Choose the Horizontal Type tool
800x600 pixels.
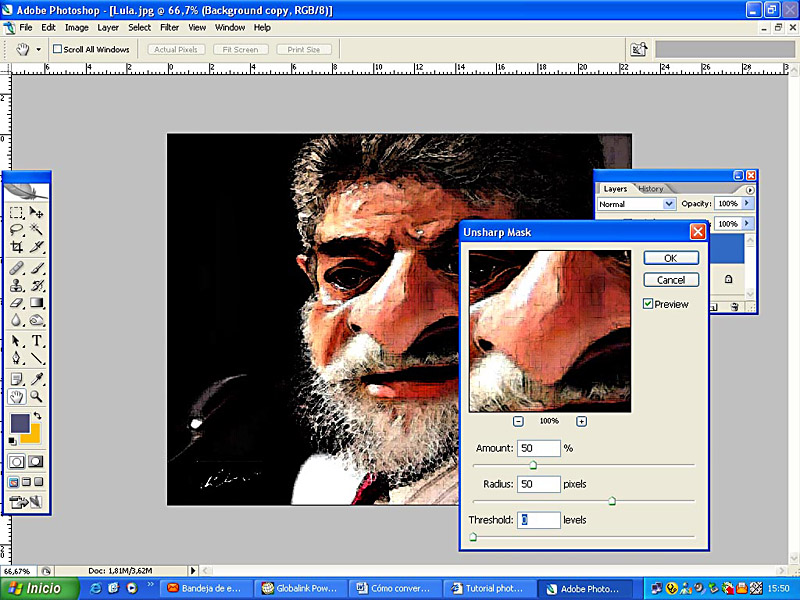(37, 341)
